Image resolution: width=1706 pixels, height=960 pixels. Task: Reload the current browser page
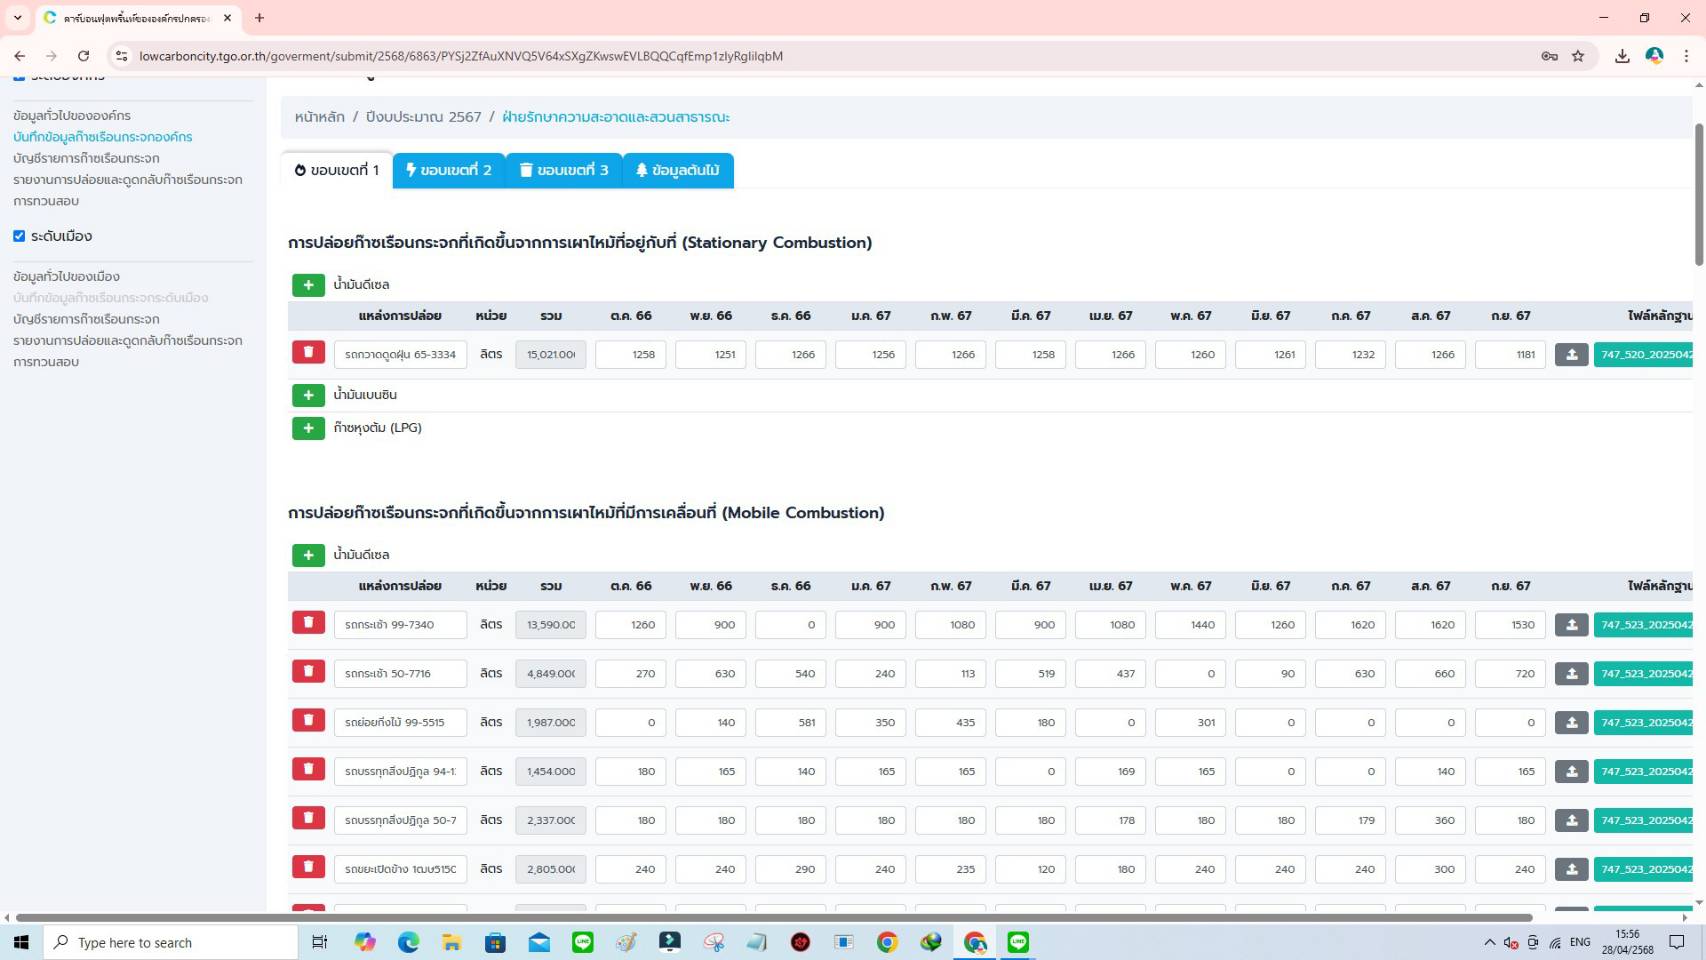pos(84,56)
